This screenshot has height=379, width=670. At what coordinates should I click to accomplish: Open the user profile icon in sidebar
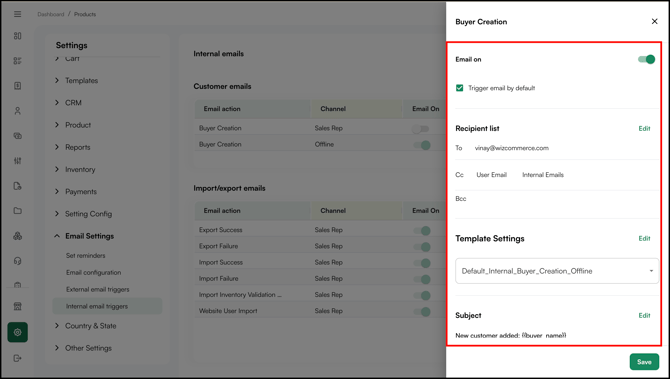point(18,111)
